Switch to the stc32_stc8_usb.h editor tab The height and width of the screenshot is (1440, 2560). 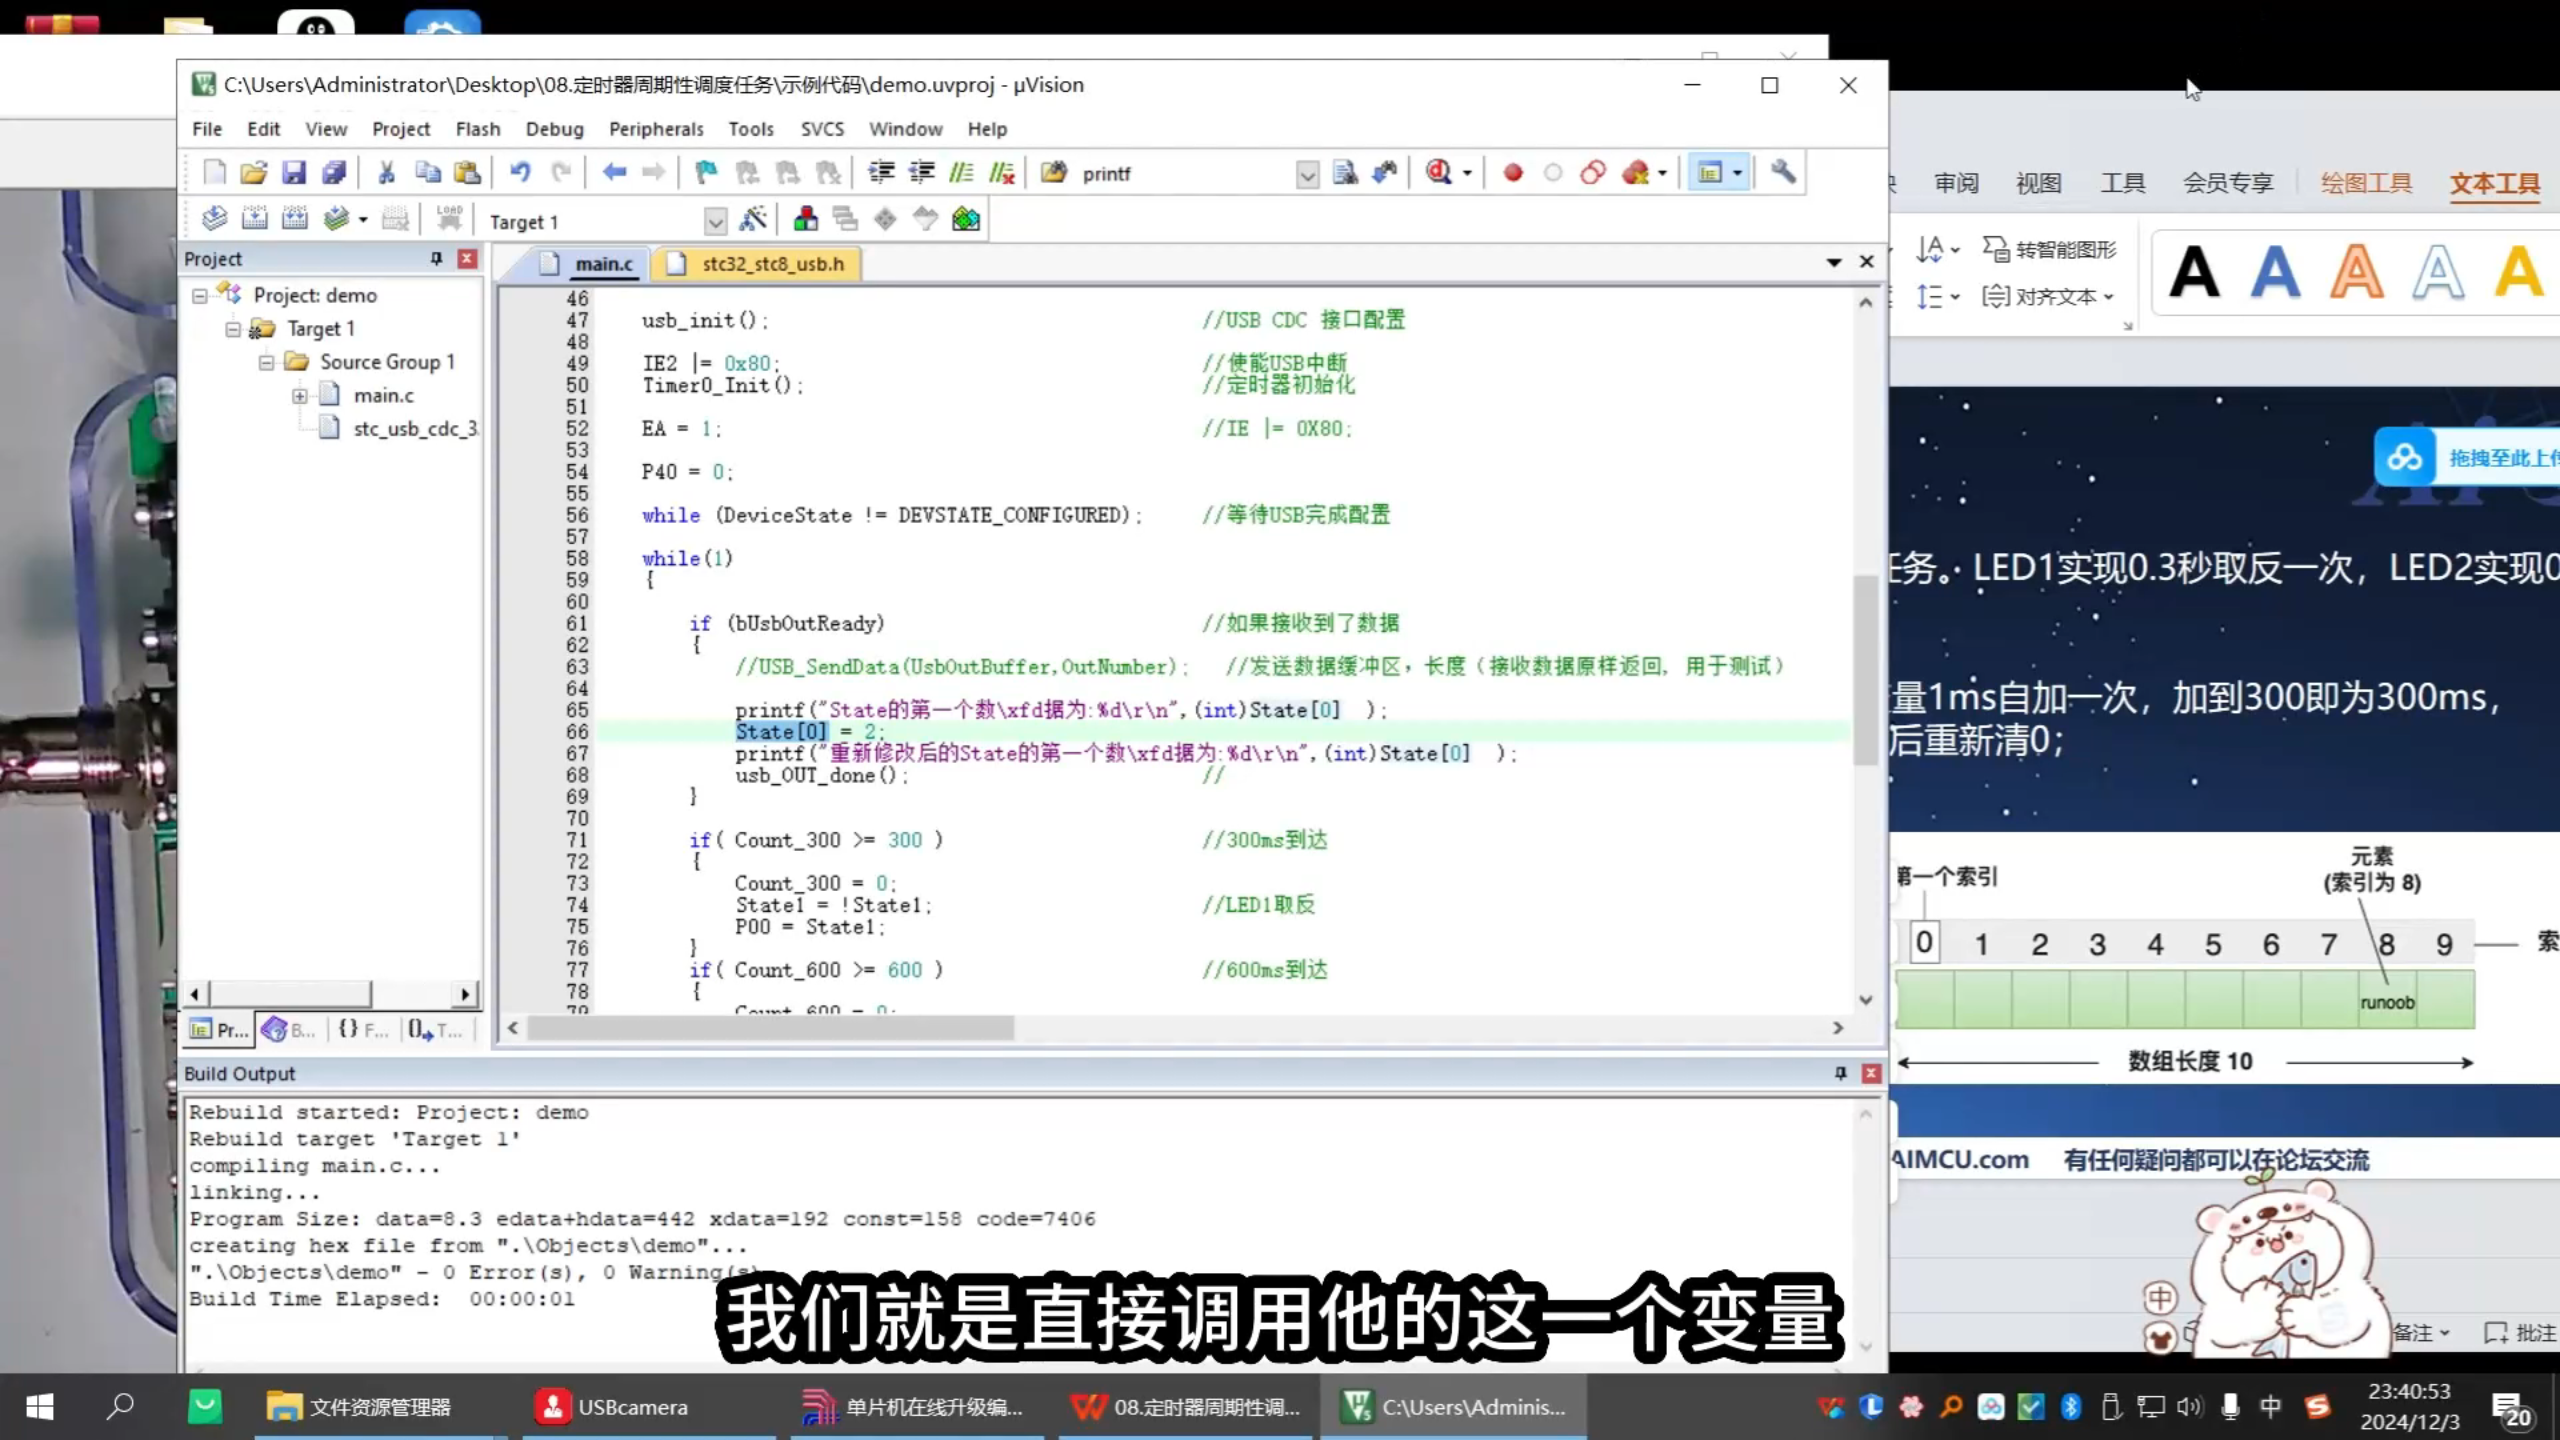pyautogui.click(x=770, y=264)
